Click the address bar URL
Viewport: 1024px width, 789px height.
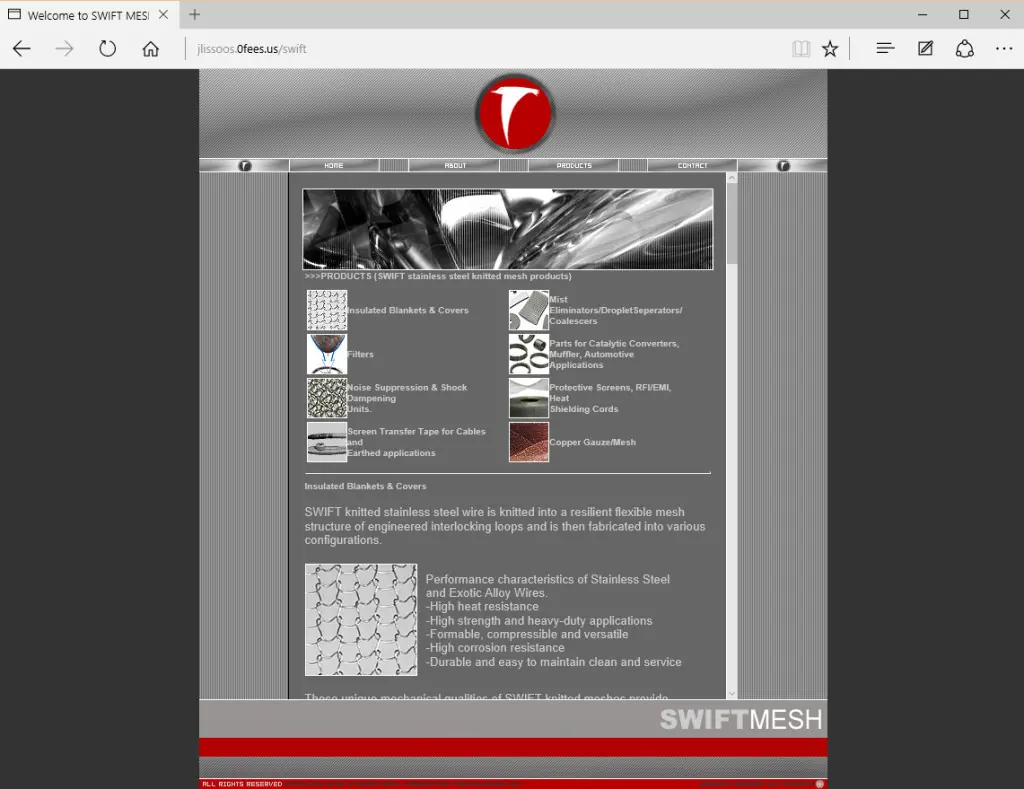click(x=251, y=49)
